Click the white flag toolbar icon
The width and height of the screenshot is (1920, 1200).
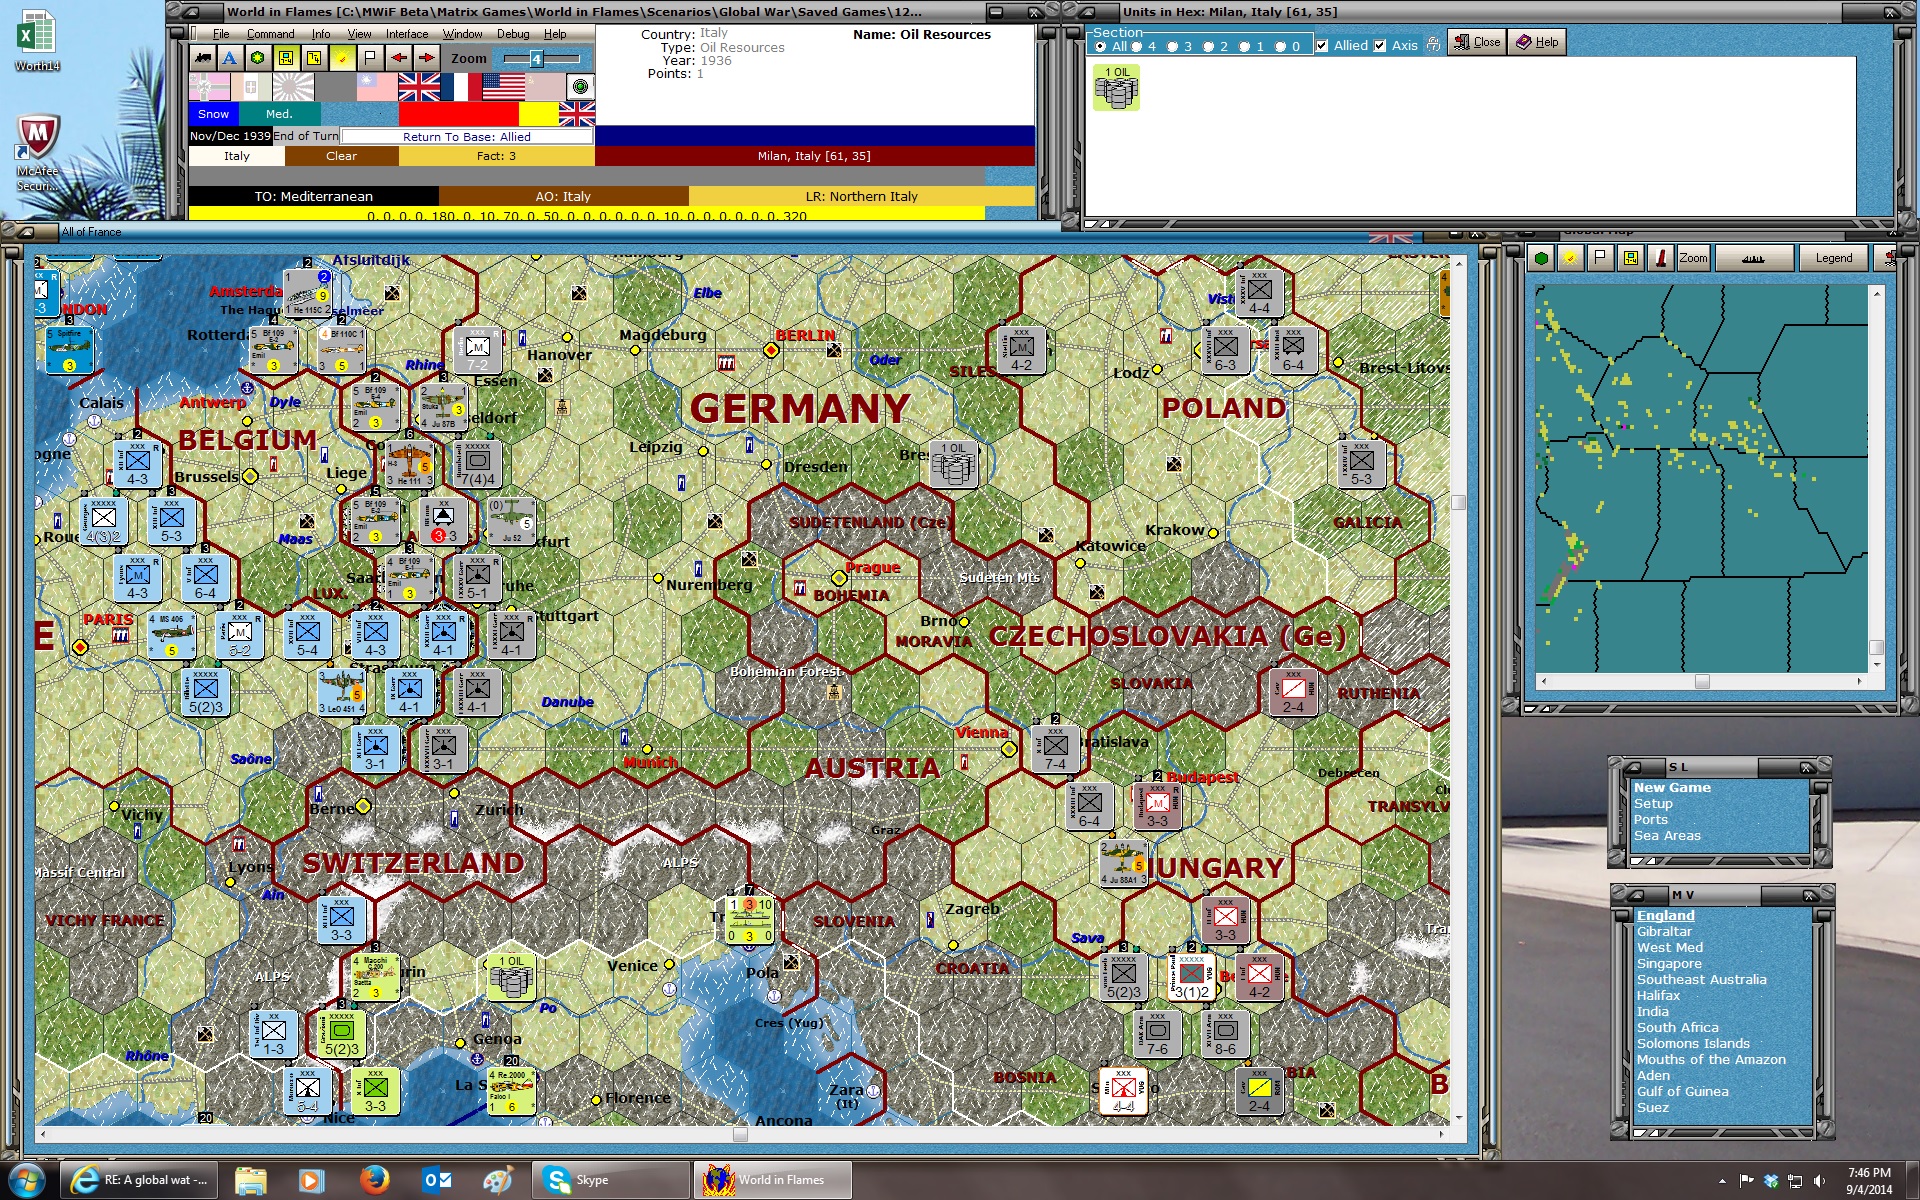pos(370,58)
